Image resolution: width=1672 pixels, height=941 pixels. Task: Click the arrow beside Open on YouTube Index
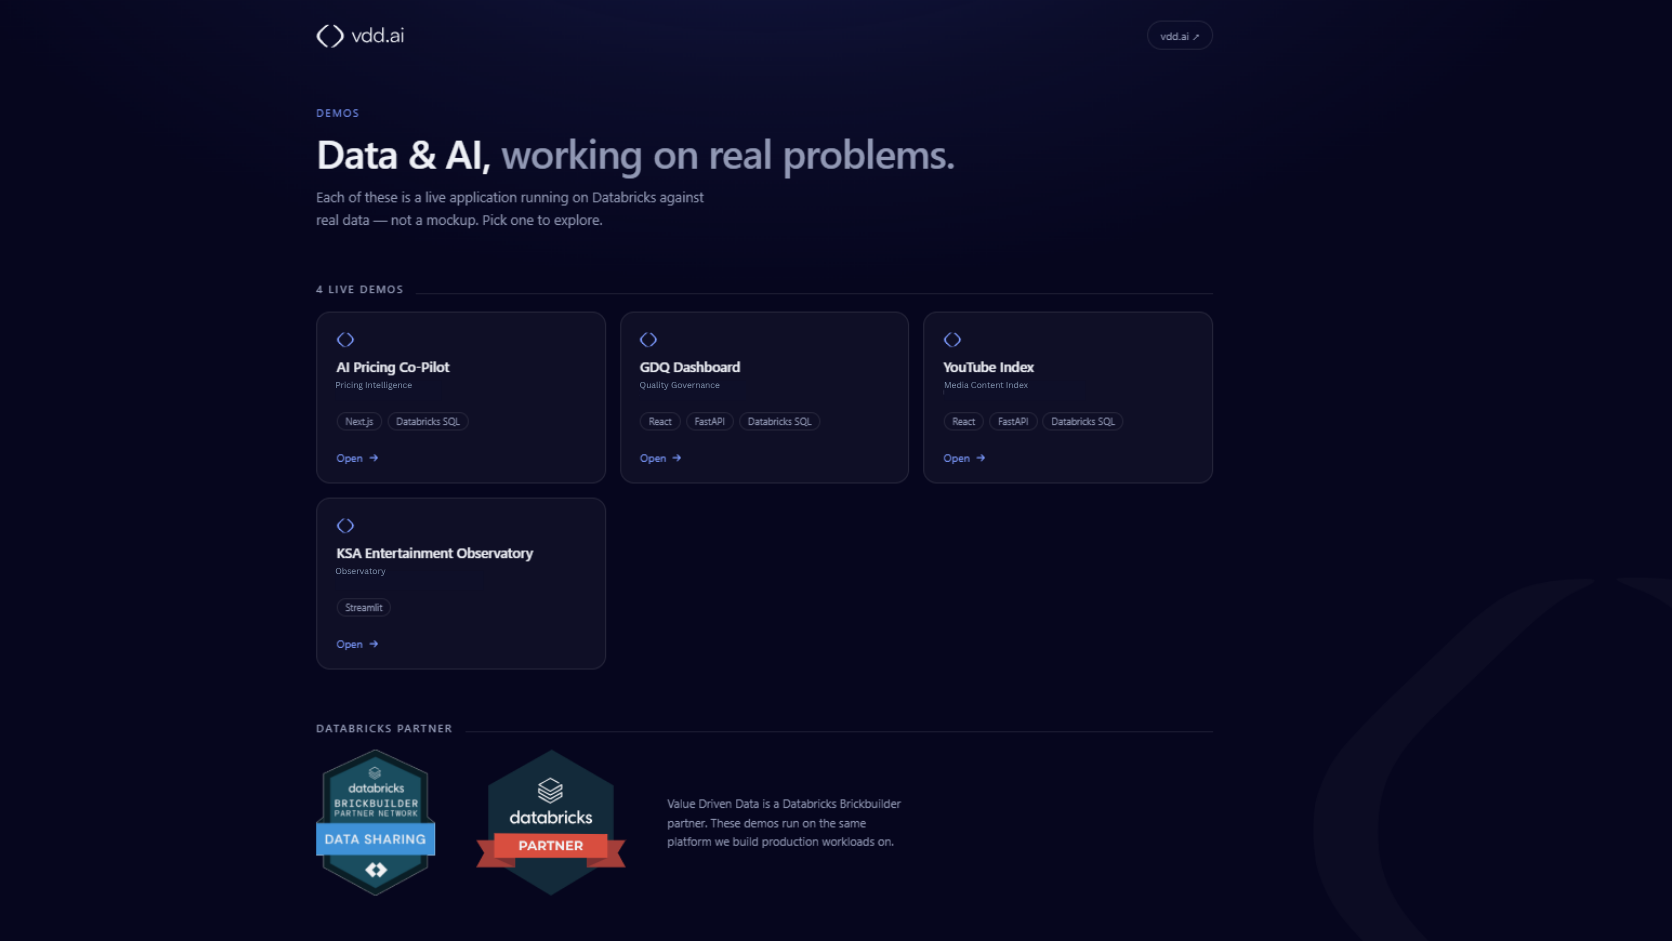pos(981,458)
